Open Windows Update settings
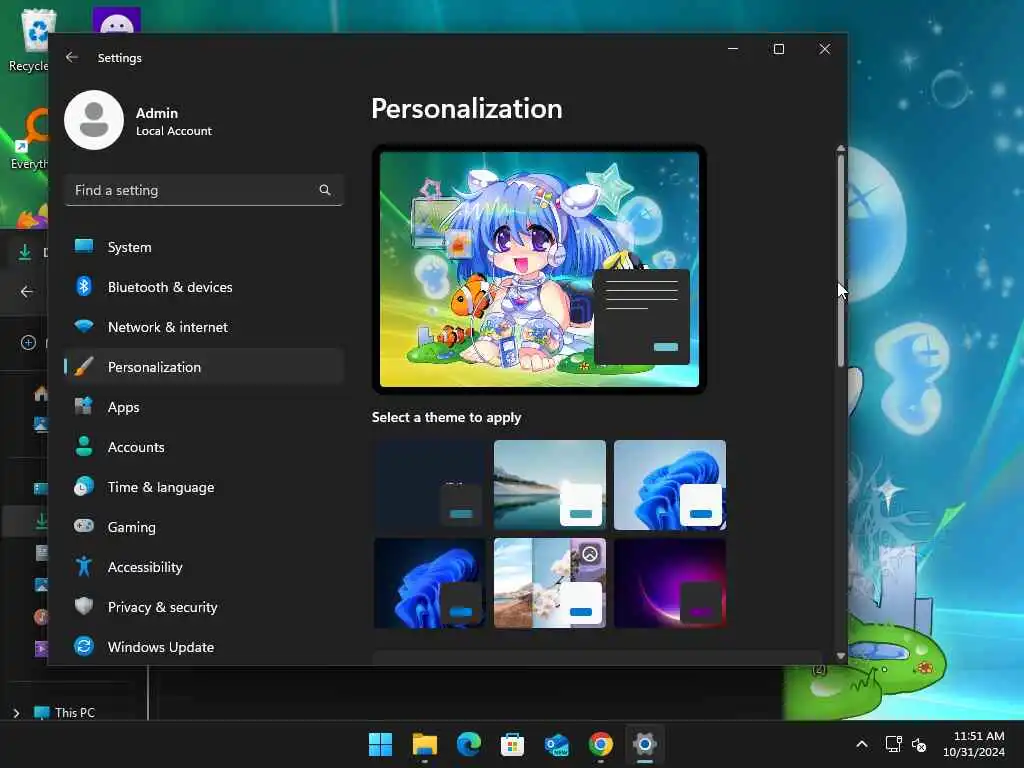Image resolution: width=1024 pixels, height=768 pixels. [x=204, y=647]
